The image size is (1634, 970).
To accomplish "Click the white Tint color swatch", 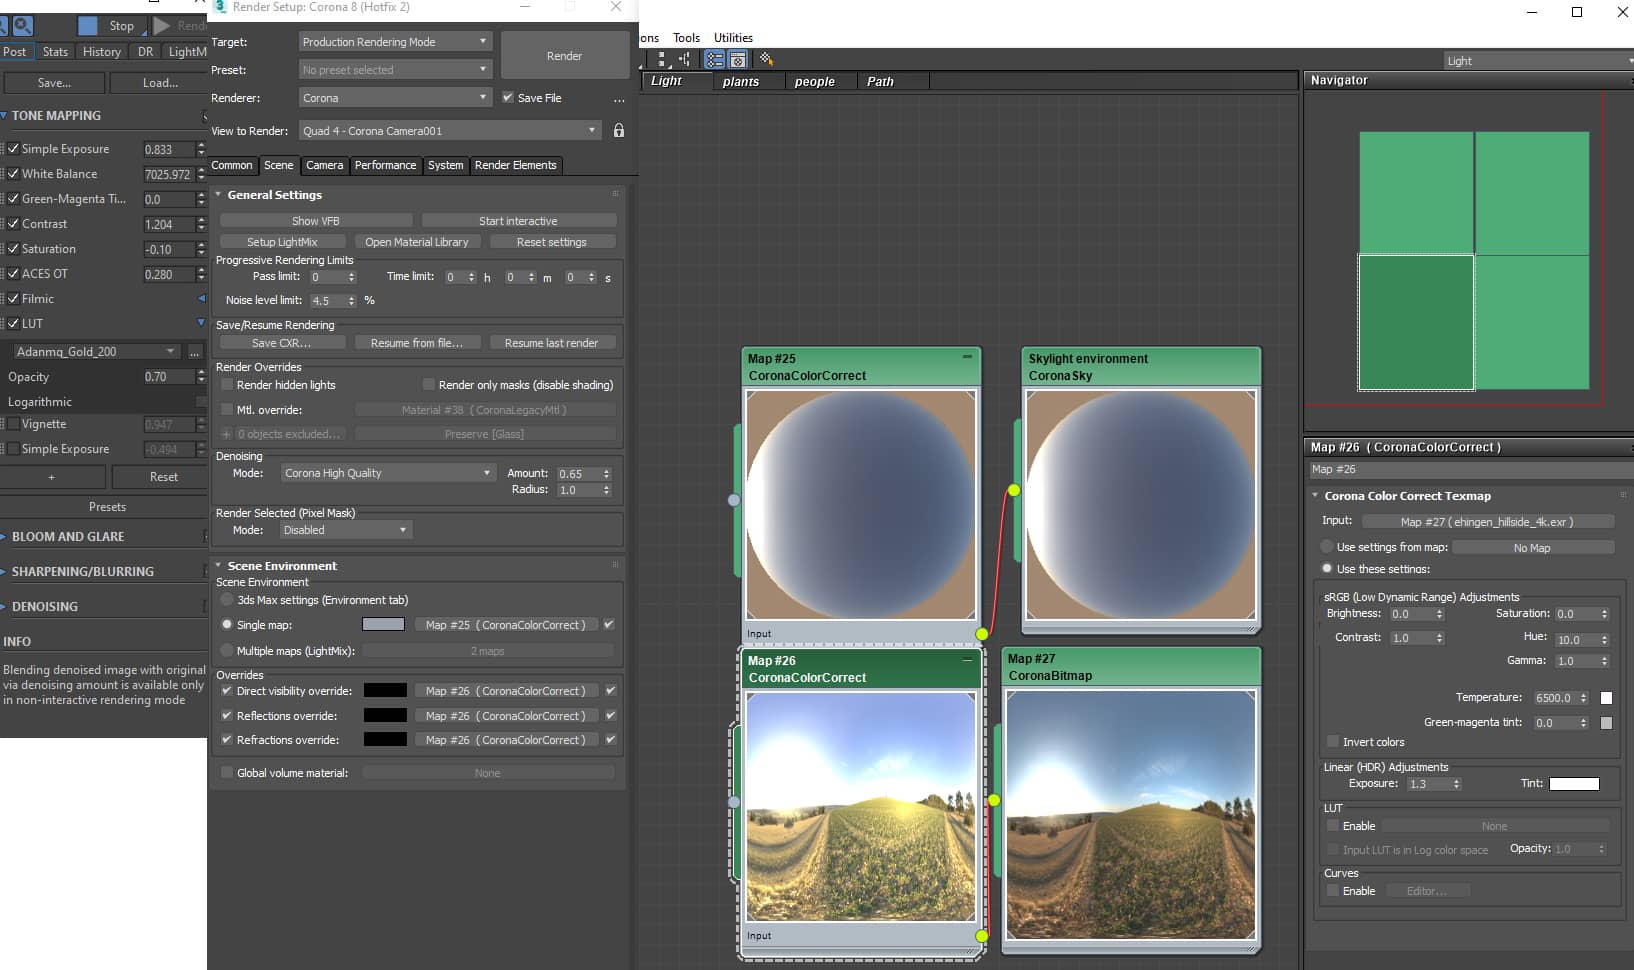I will pyautogui.click(x=1574, y=784).
